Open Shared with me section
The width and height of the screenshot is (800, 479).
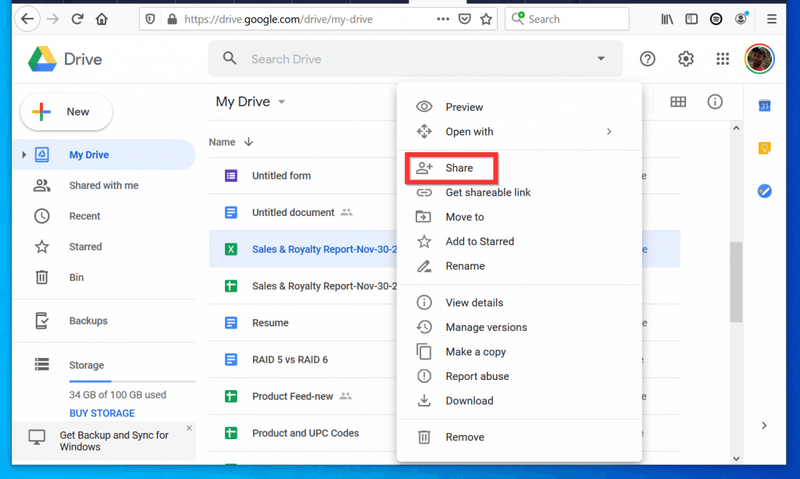point(104,185)
